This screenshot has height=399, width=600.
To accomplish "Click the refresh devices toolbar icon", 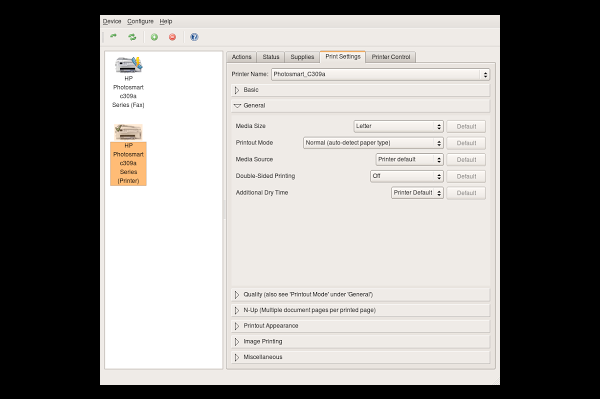I will point(132,37).
